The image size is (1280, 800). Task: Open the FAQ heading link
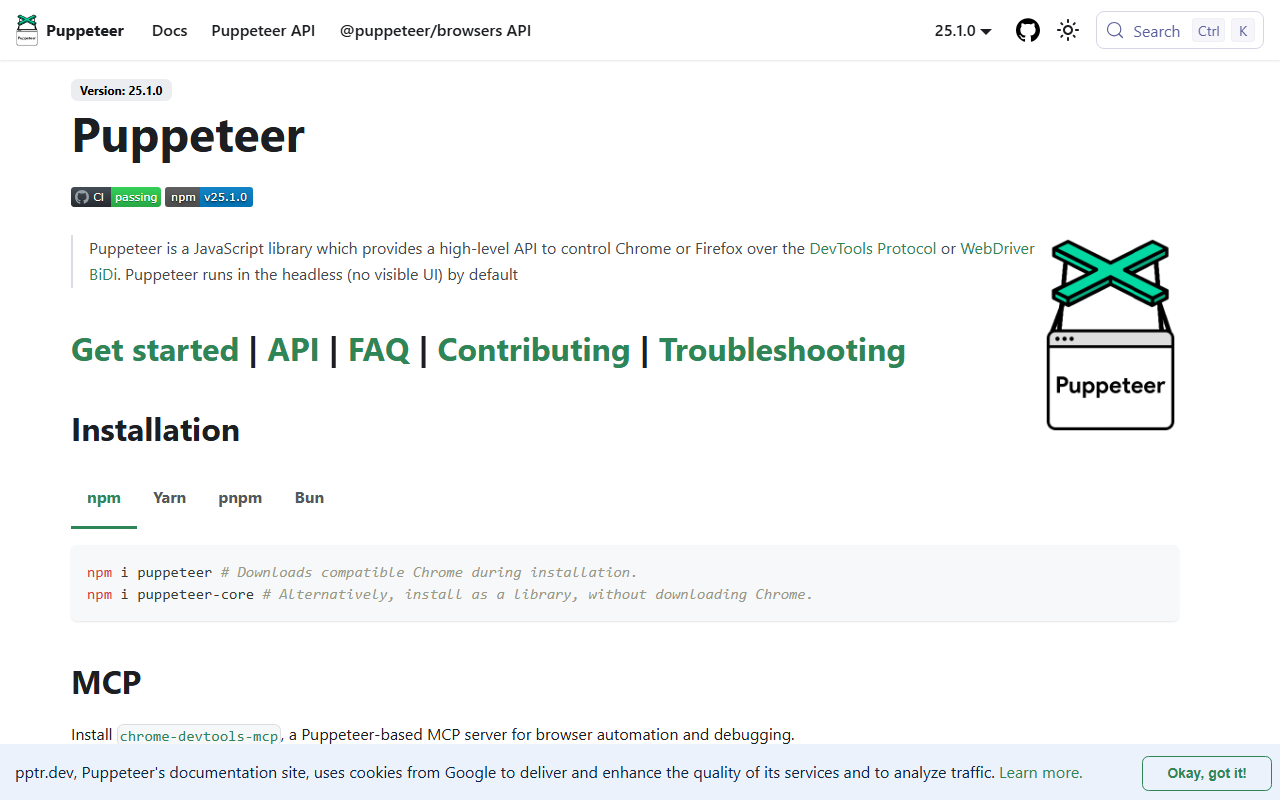pyautogui.click(x=379, y=350)
